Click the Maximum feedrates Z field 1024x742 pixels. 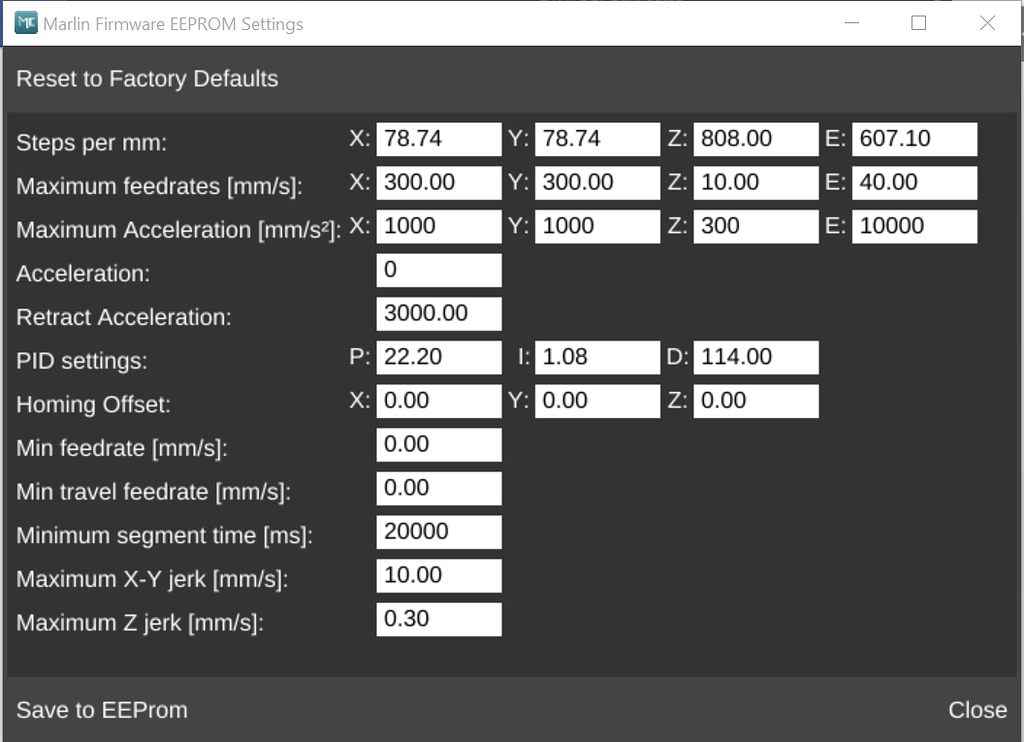click(755, 183)
